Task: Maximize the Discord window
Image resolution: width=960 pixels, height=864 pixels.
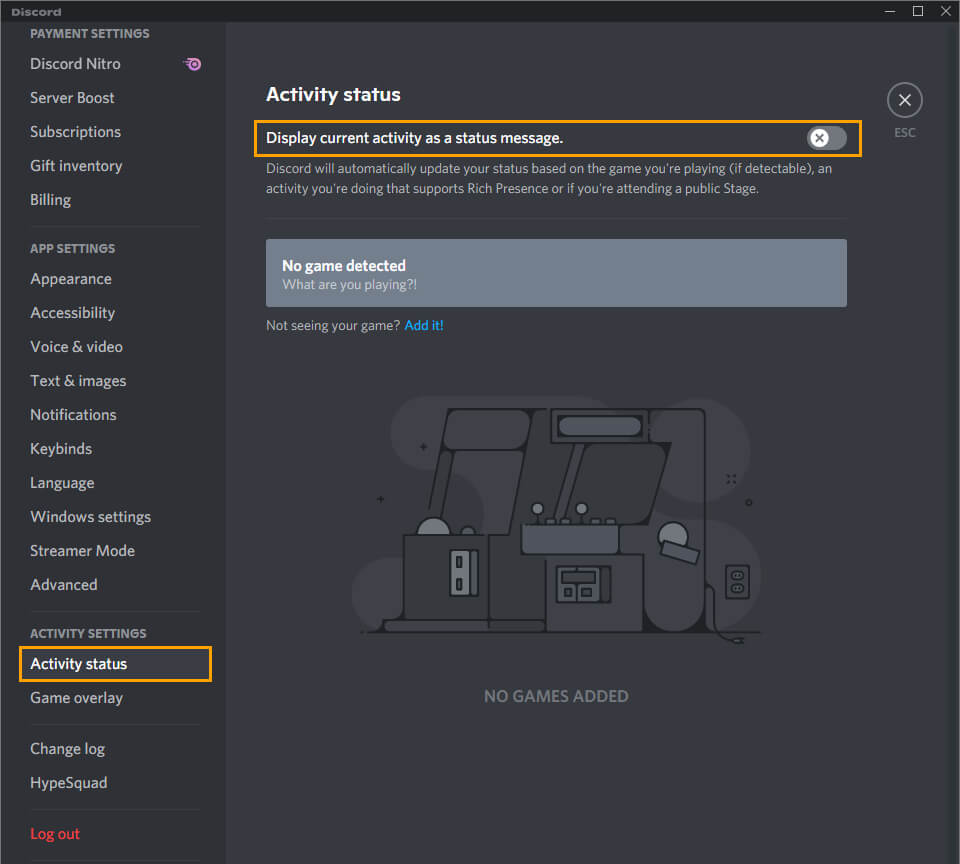Action: tap(917, 11)
